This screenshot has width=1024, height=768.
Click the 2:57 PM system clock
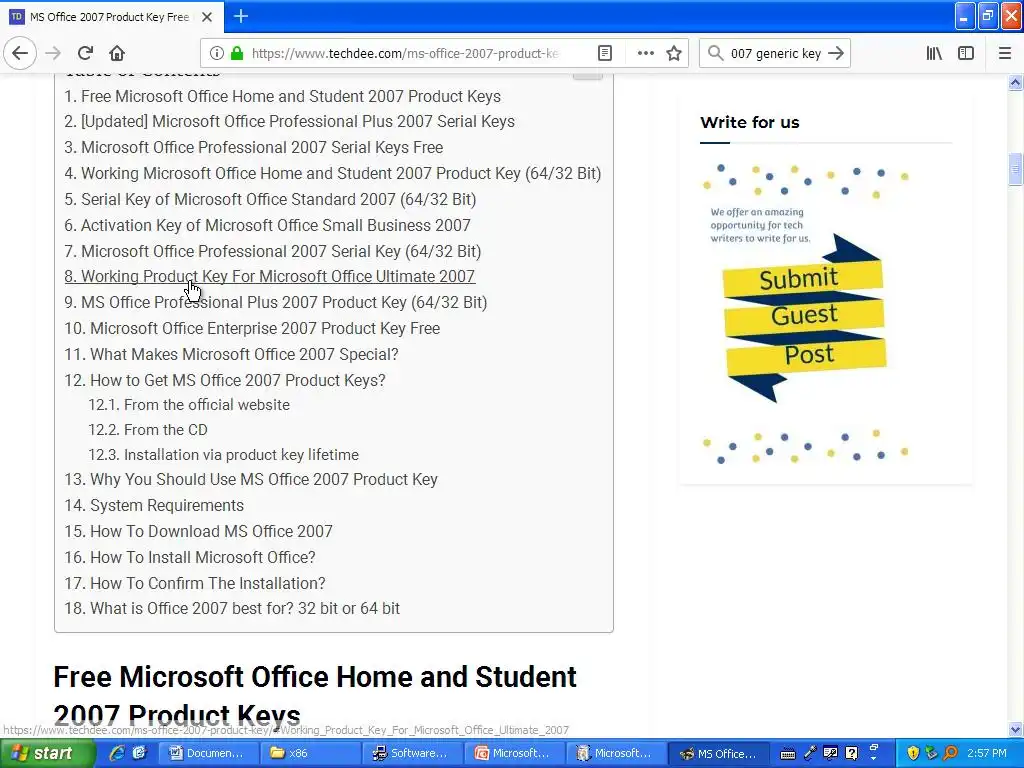point(987,754)
